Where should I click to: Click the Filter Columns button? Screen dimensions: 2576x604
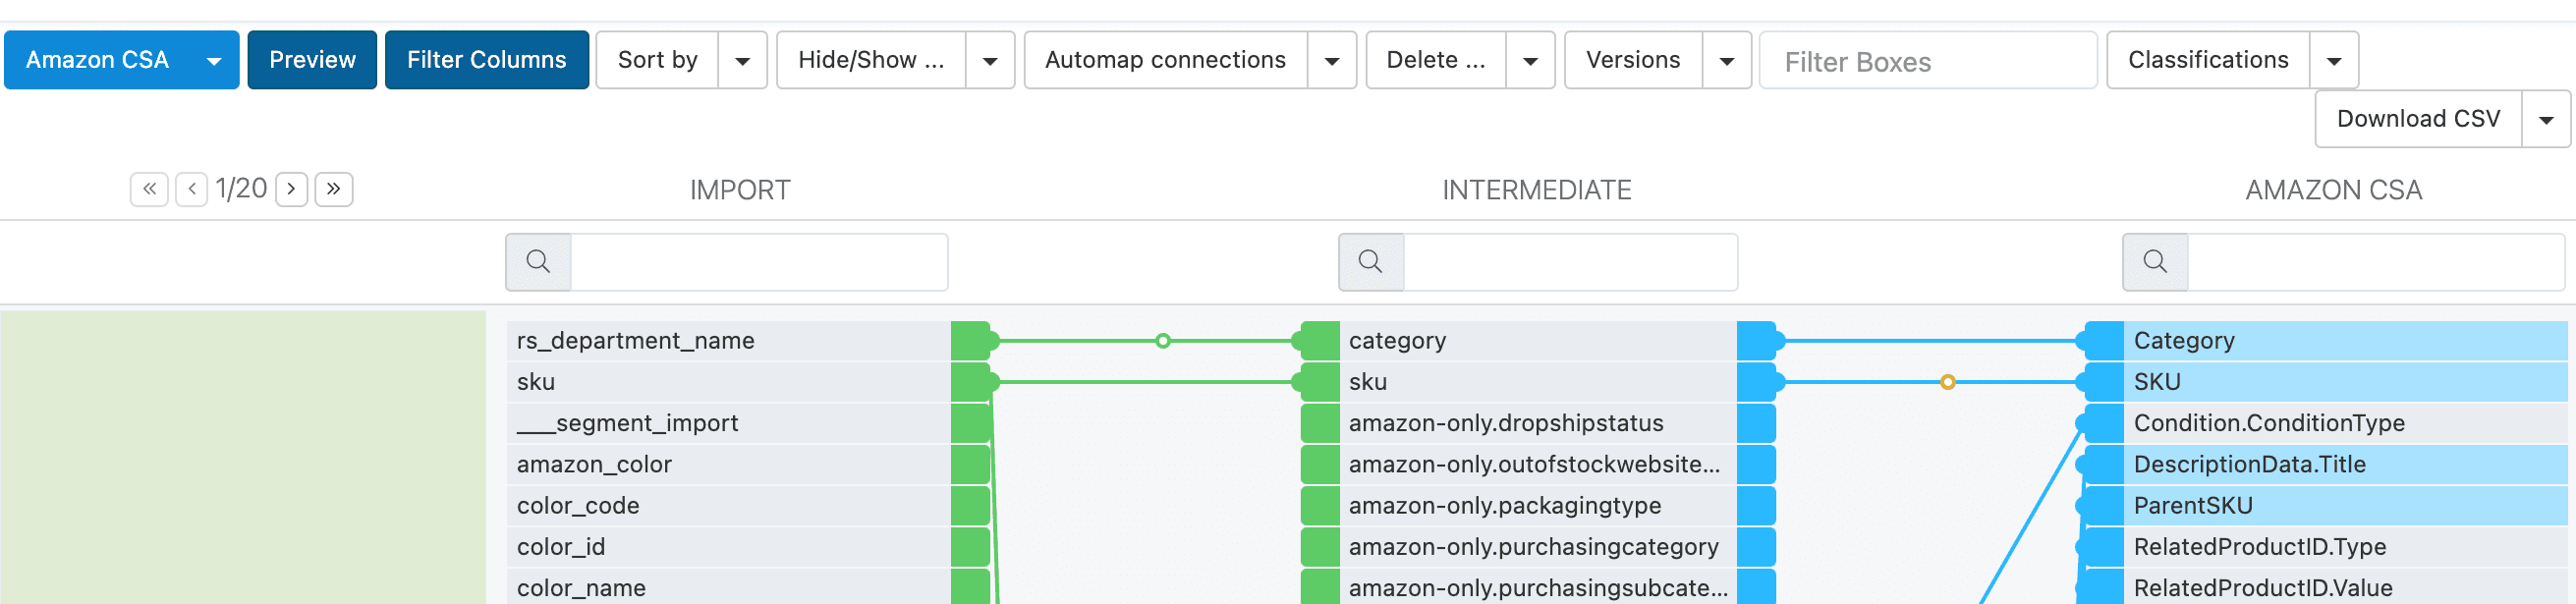[486, 61]
